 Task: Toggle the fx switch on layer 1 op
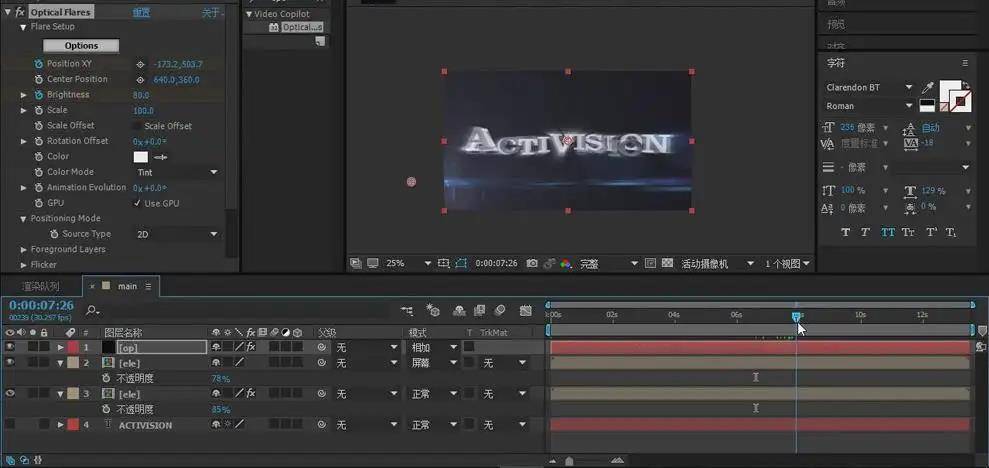click(250, 347)
